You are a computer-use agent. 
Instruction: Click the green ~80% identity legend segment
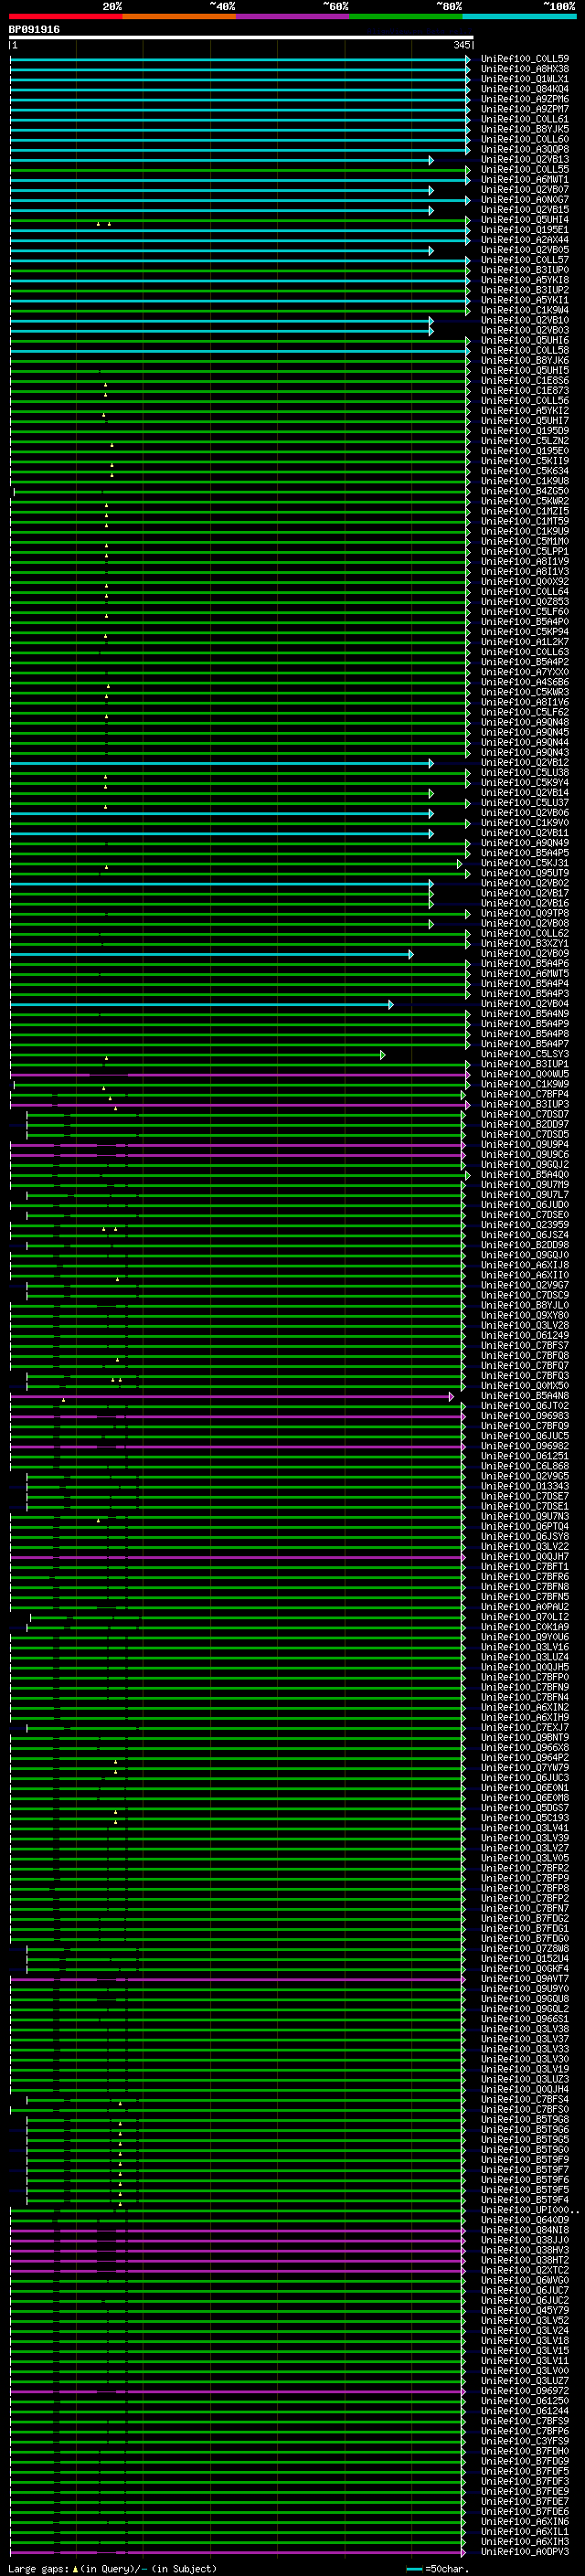406,17
